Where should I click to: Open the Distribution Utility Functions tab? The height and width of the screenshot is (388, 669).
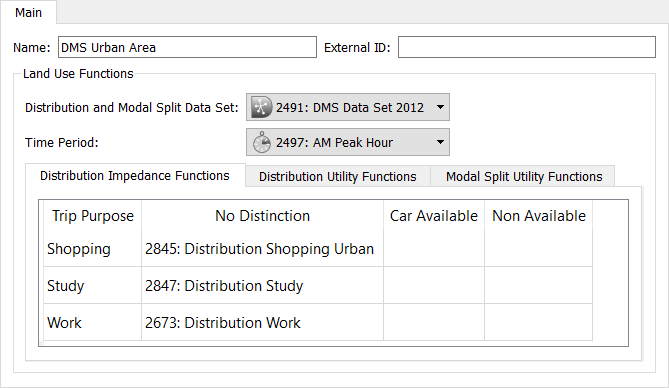point(337,176)
